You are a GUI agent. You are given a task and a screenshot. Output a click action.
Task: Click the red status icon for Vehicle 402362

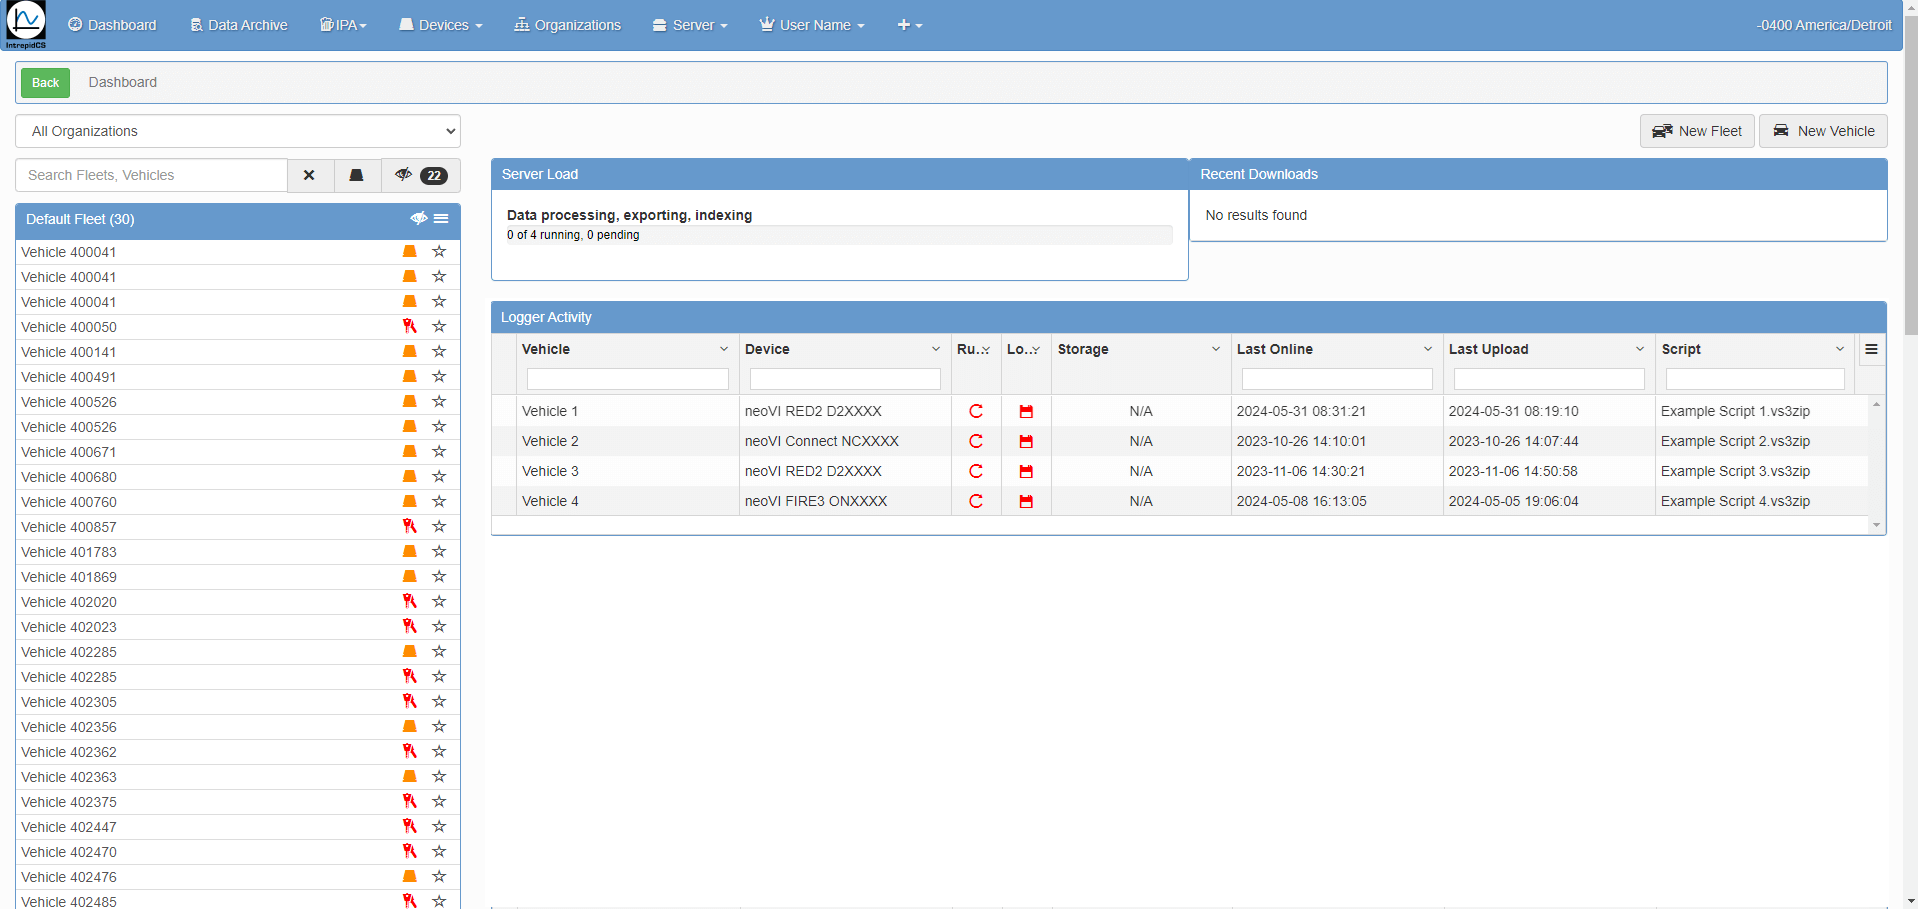click(x=409, y=751)
